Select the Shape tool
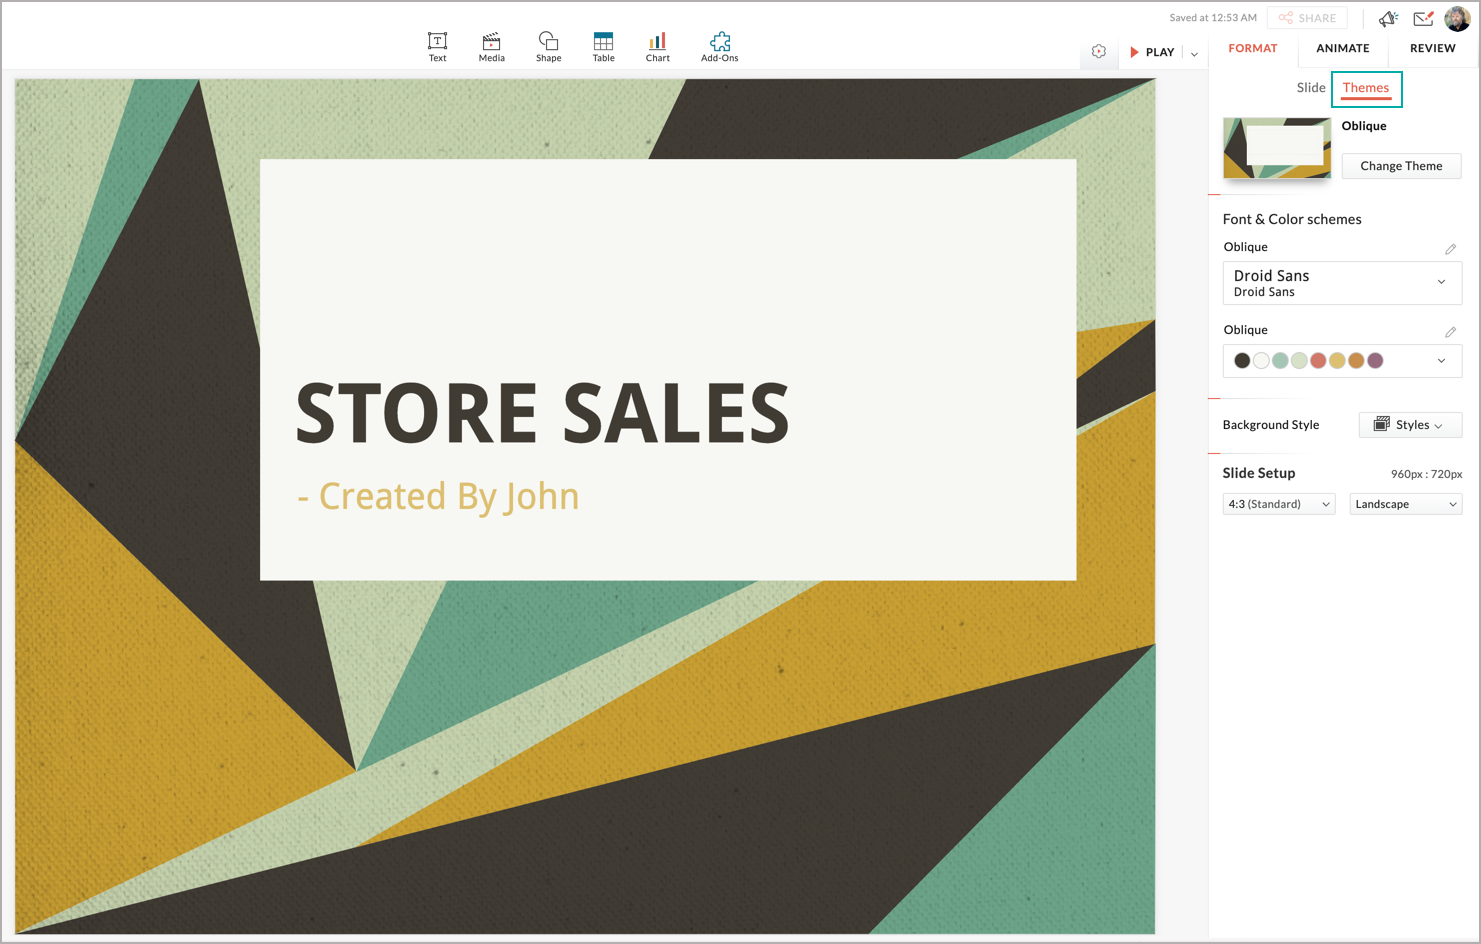Viewport: 1481px width, 944px height. pos(548,47)
